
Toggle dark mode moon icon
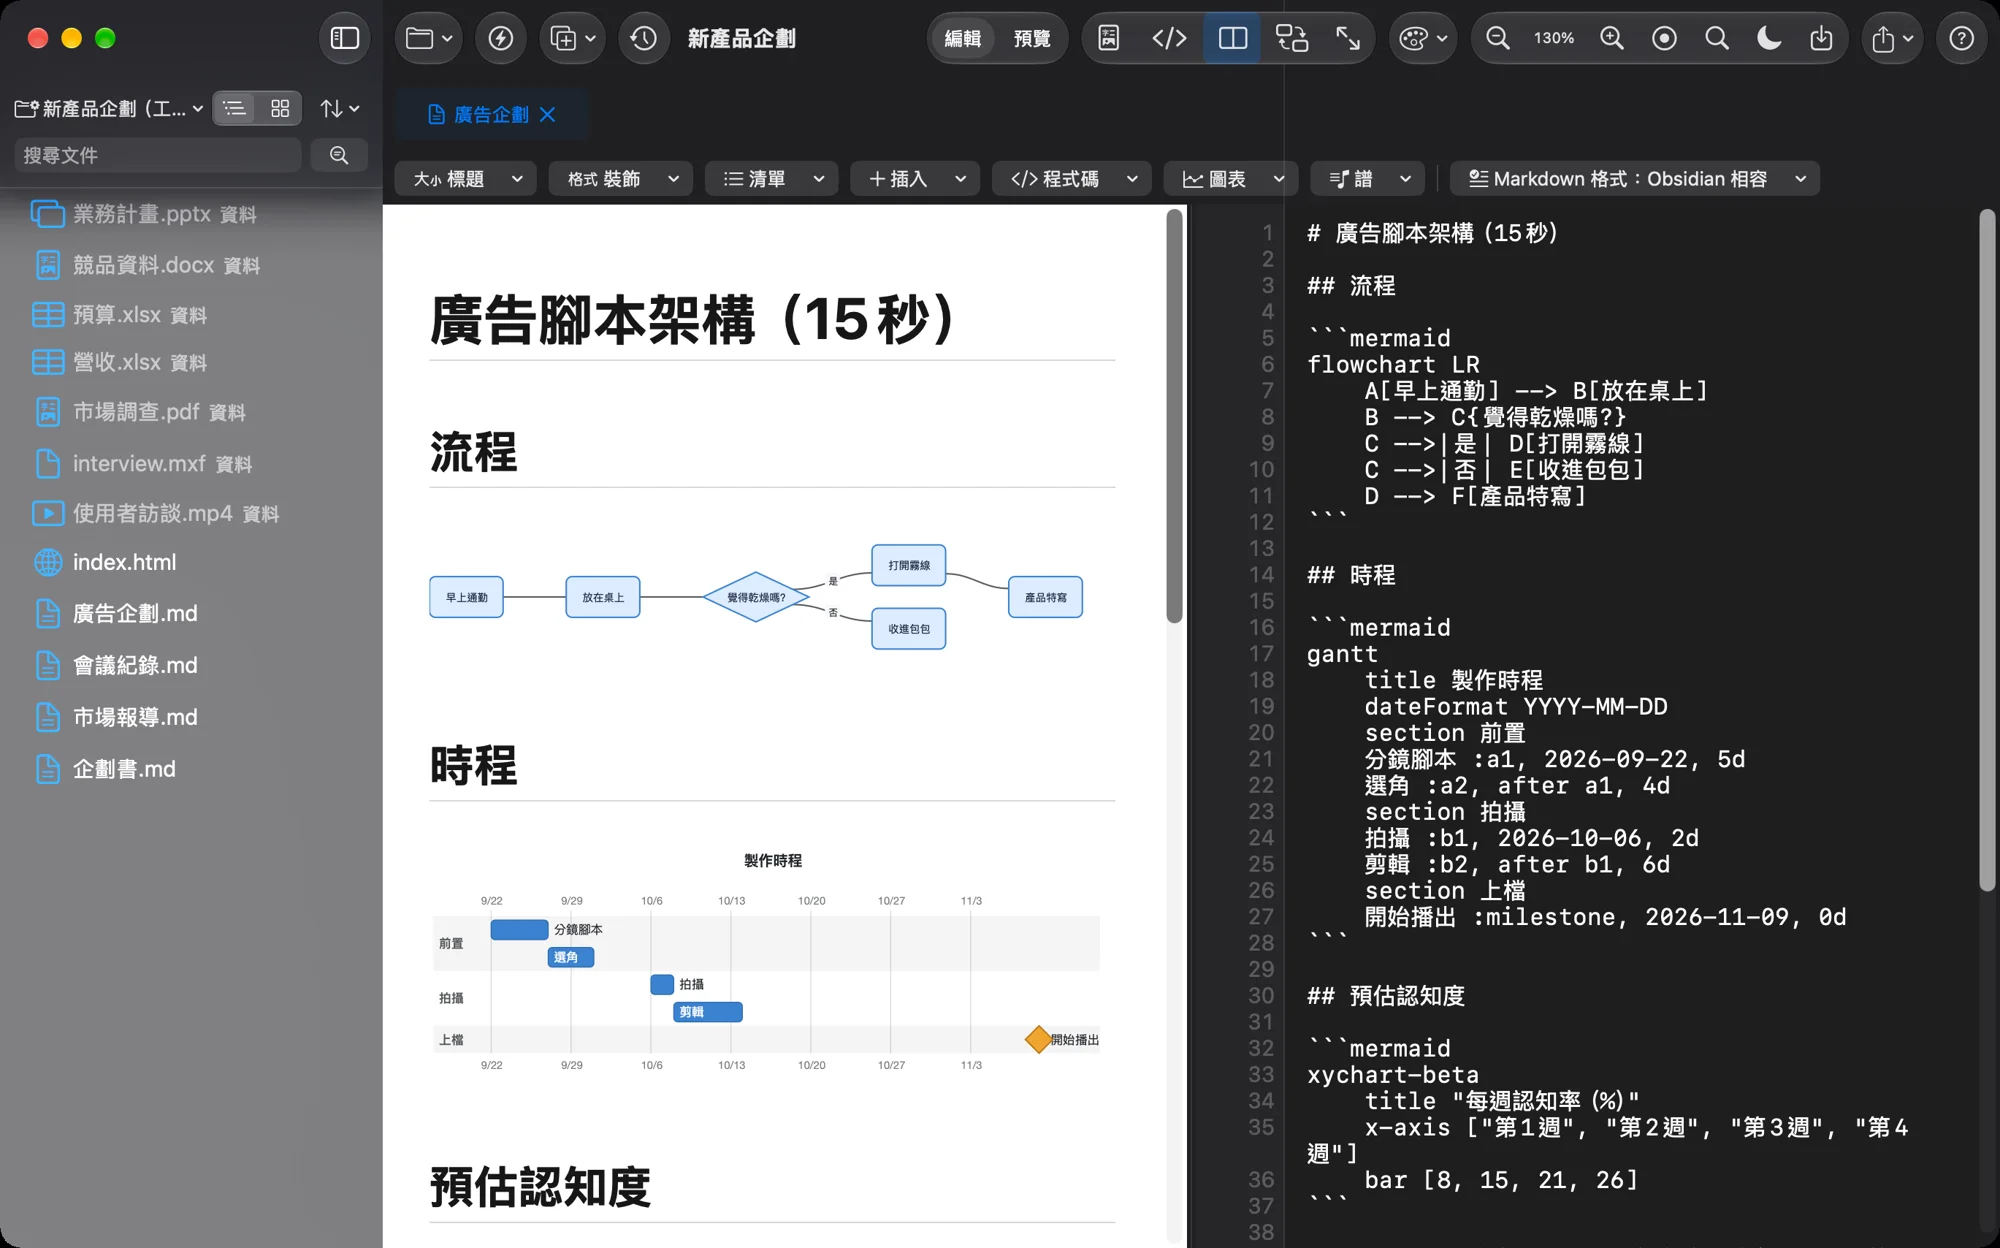1769,38
